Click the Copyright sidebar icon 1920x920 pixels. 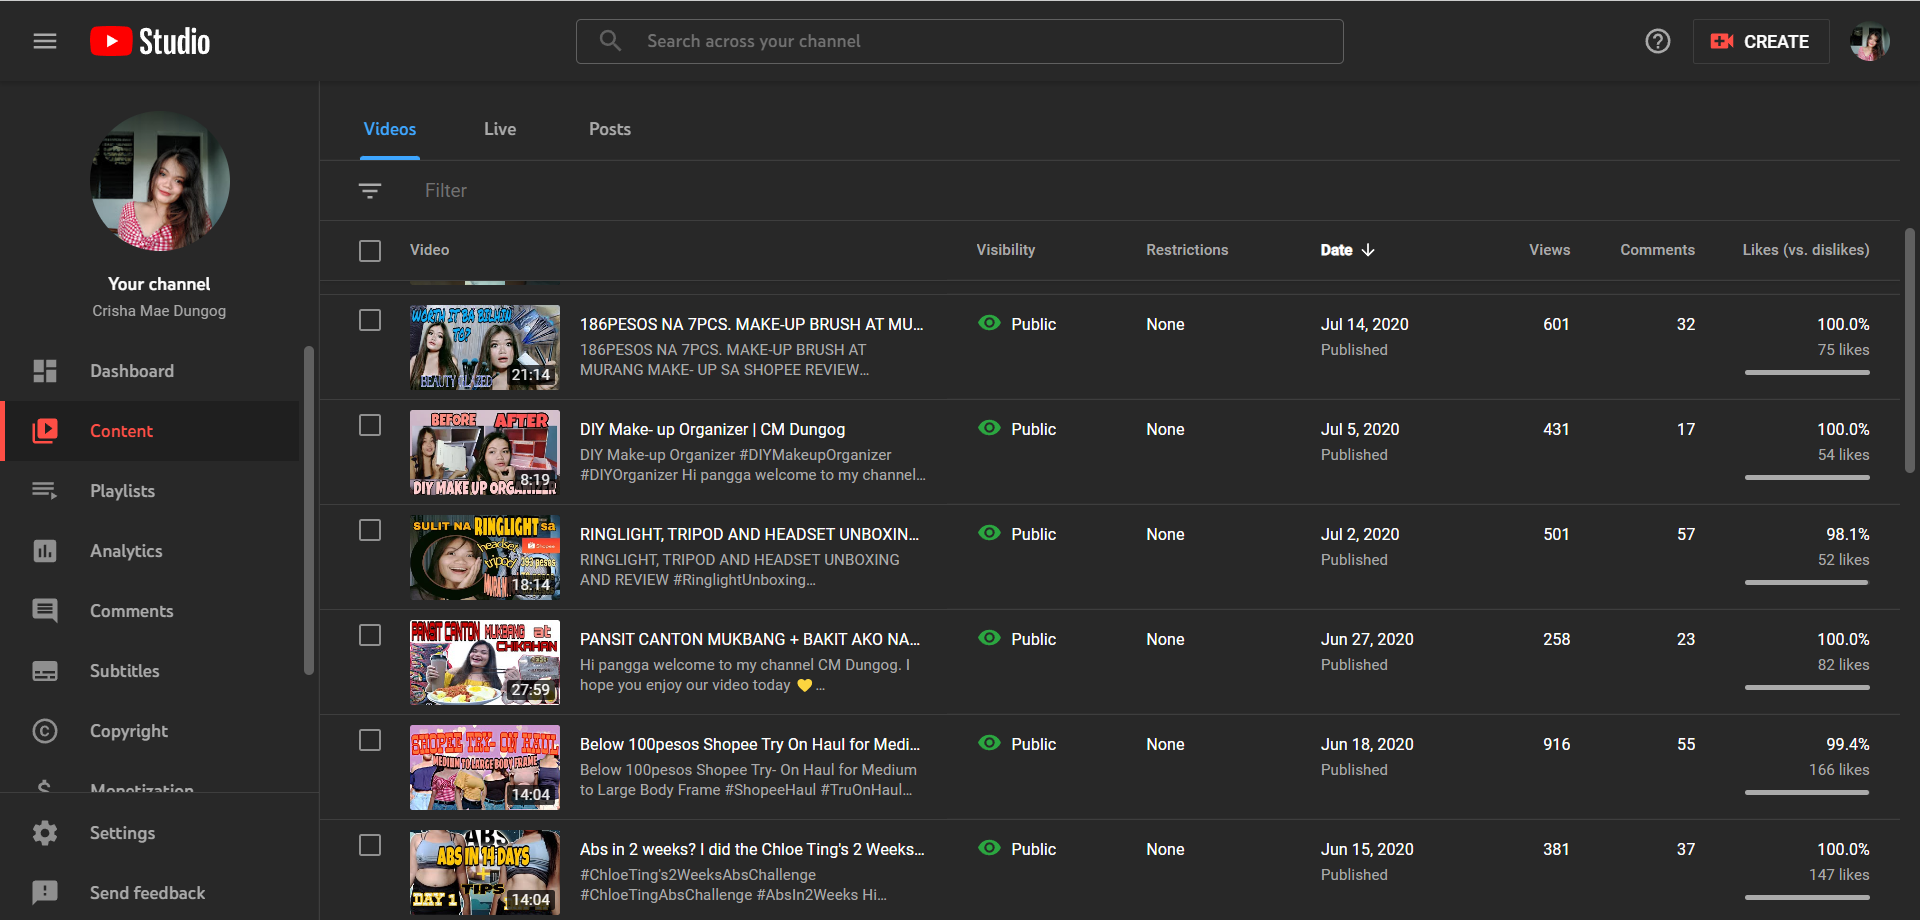click(45, 731)
